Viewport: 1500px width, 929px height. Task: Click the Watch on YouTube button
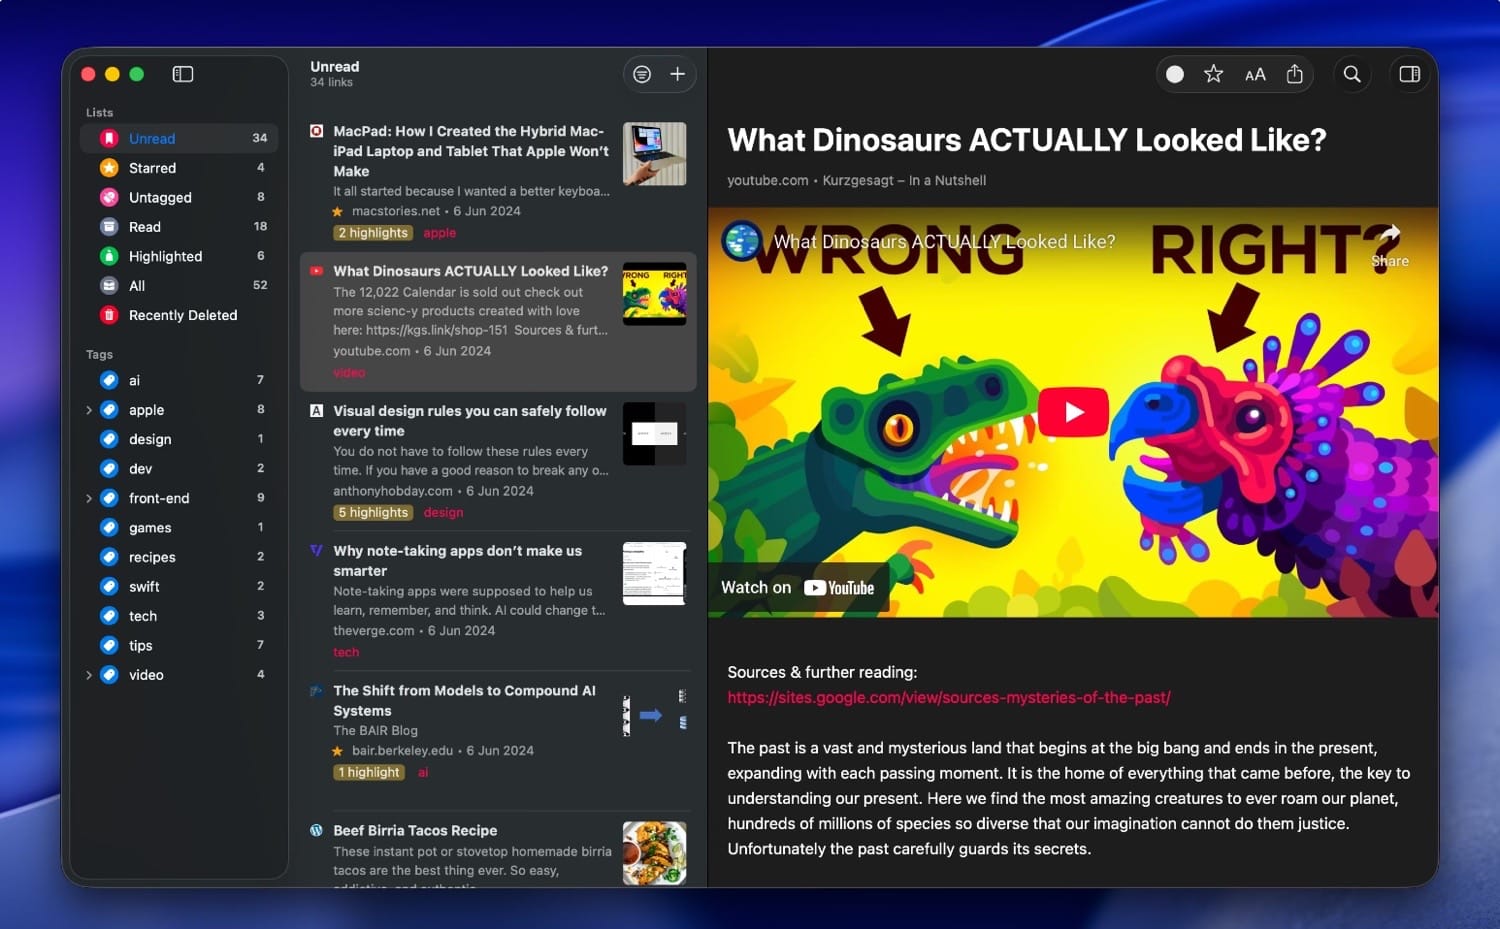[798, 588]
